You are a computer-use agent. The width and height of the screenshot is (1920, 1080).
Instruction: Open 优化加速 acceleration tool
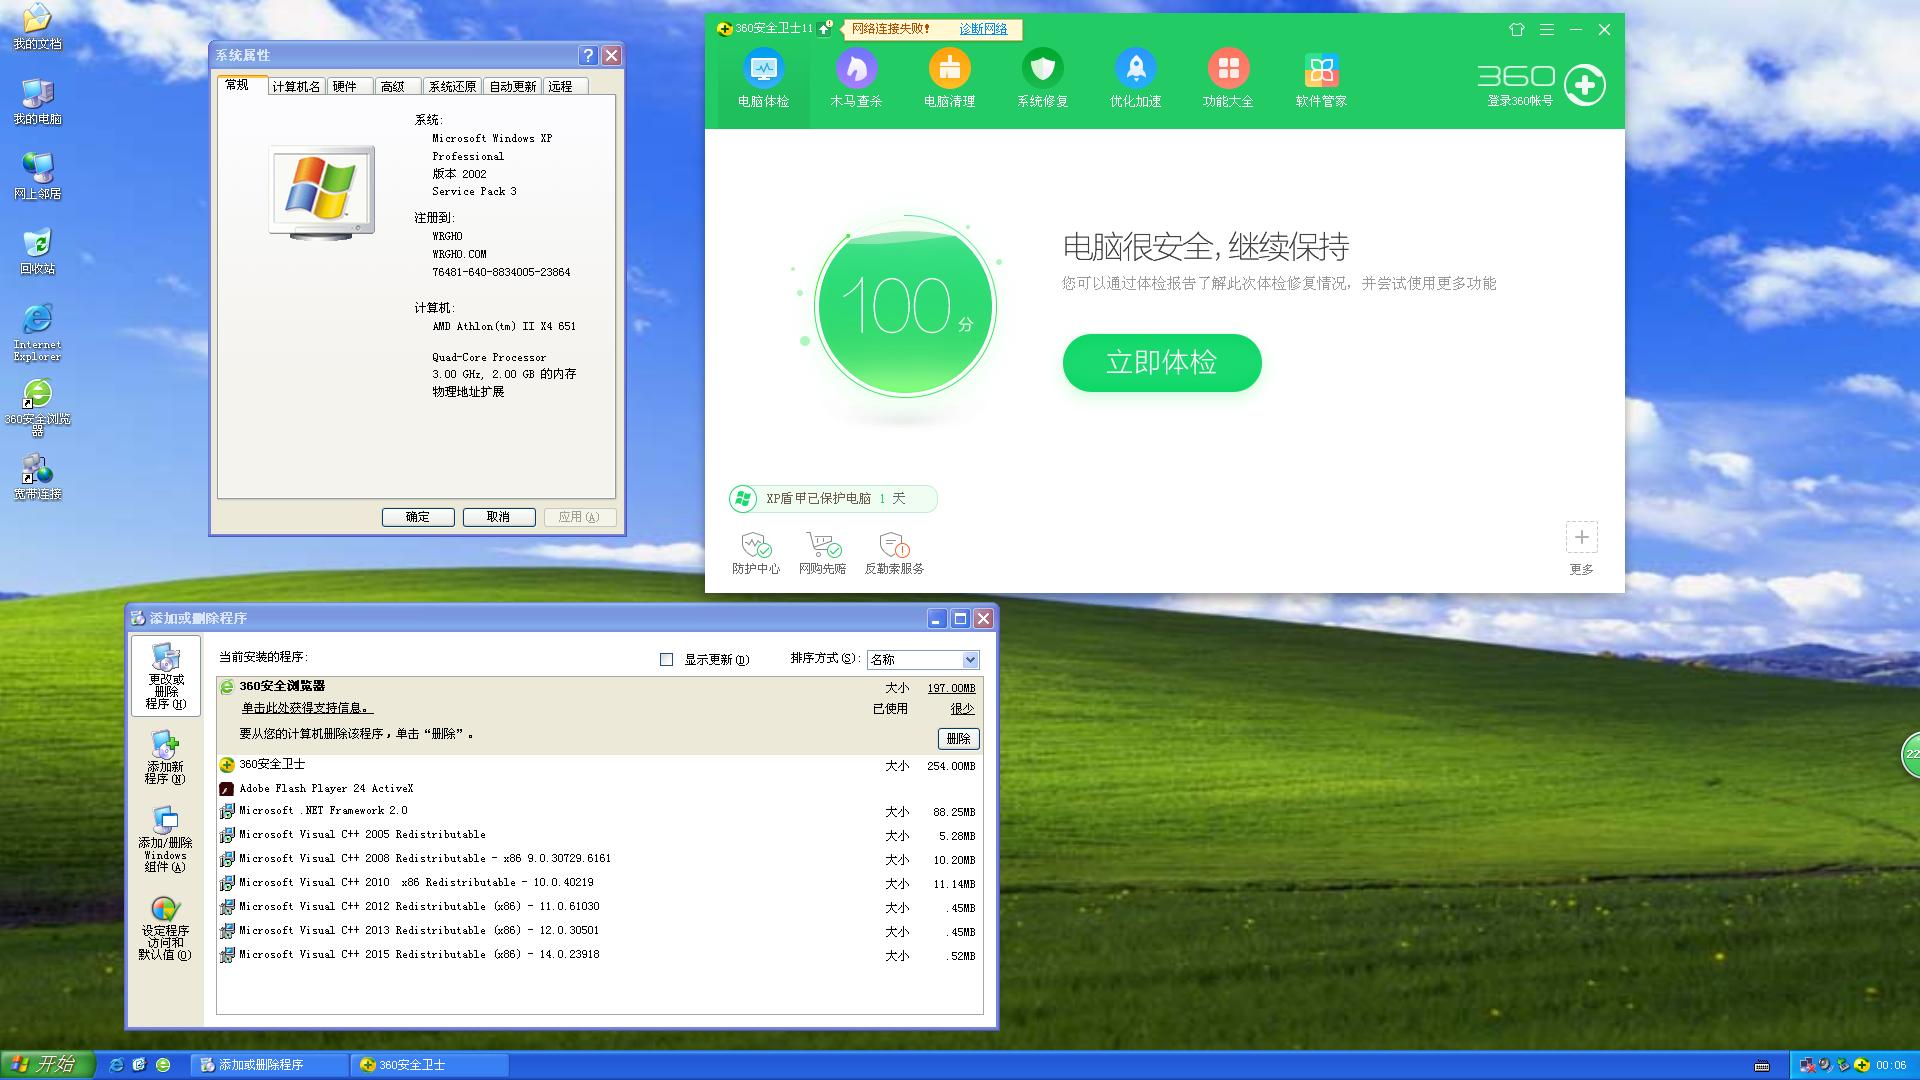click(x=1135, y=80)
